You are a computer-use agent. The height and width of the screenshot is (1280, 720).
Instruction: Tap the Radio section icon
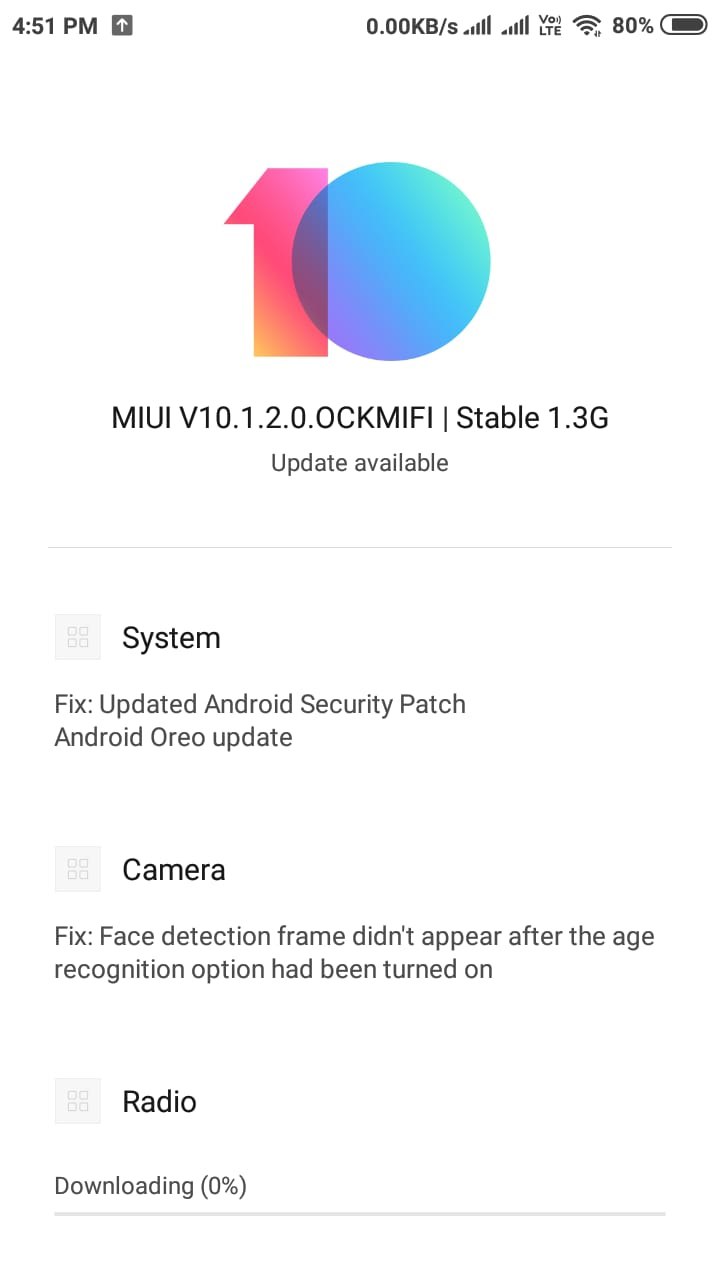click(78, 1101)
